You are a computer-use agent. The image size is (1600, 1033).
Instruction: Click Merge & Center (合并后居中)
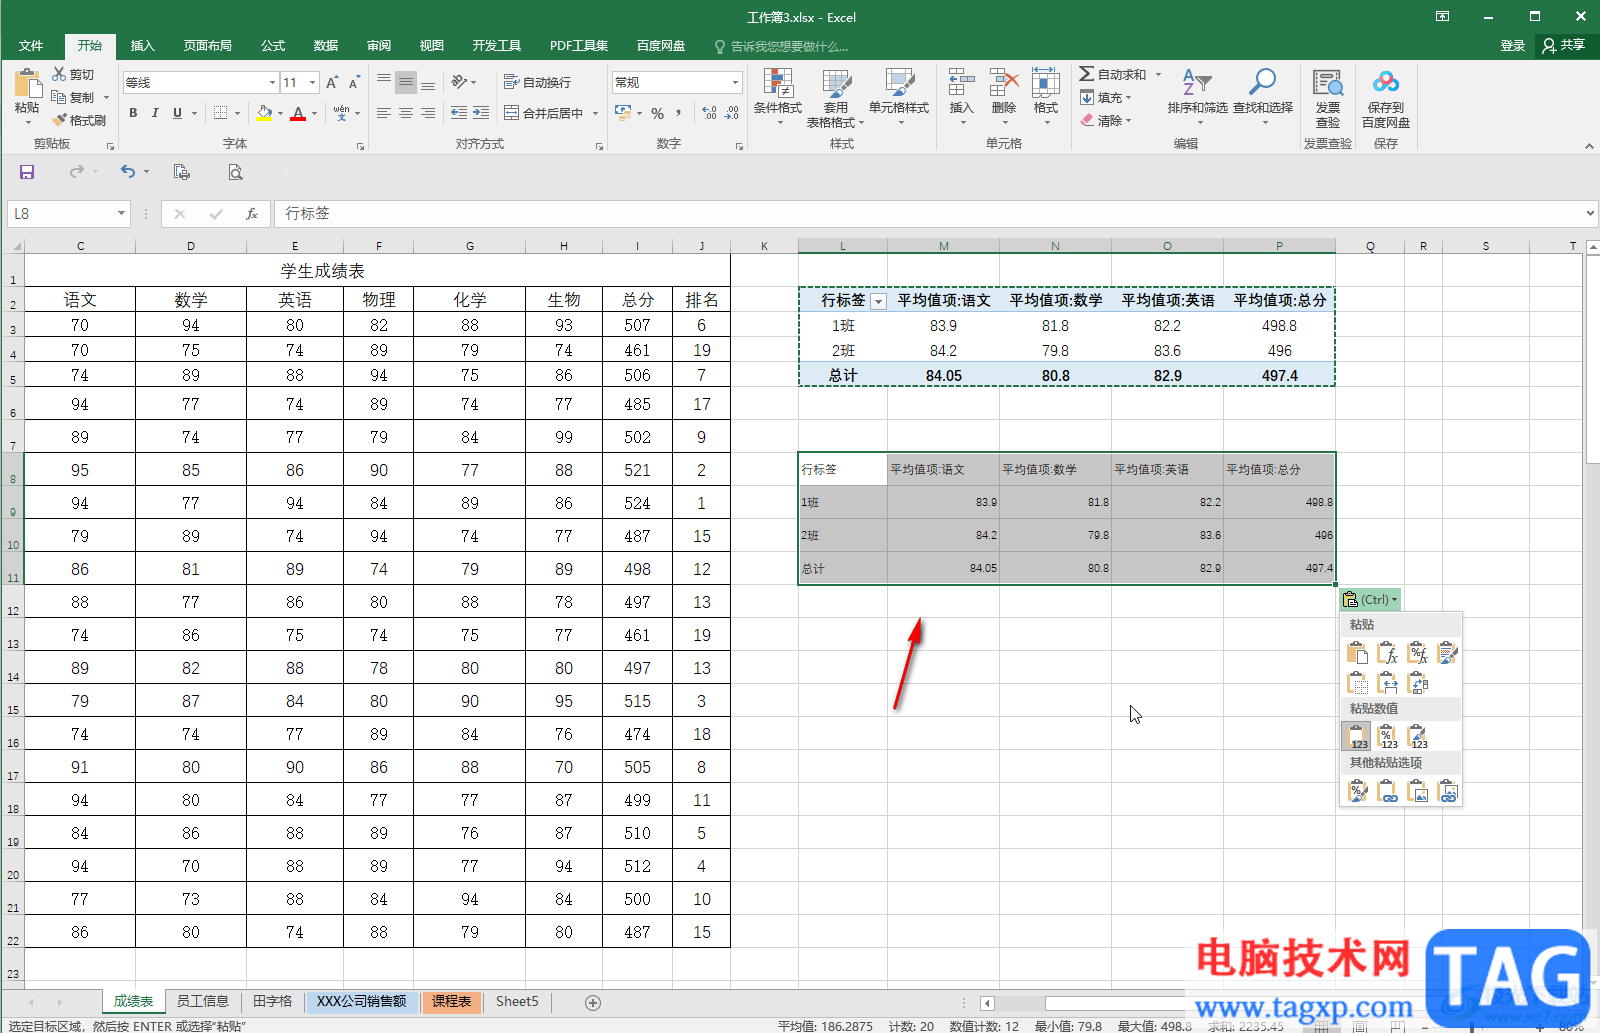545,113
